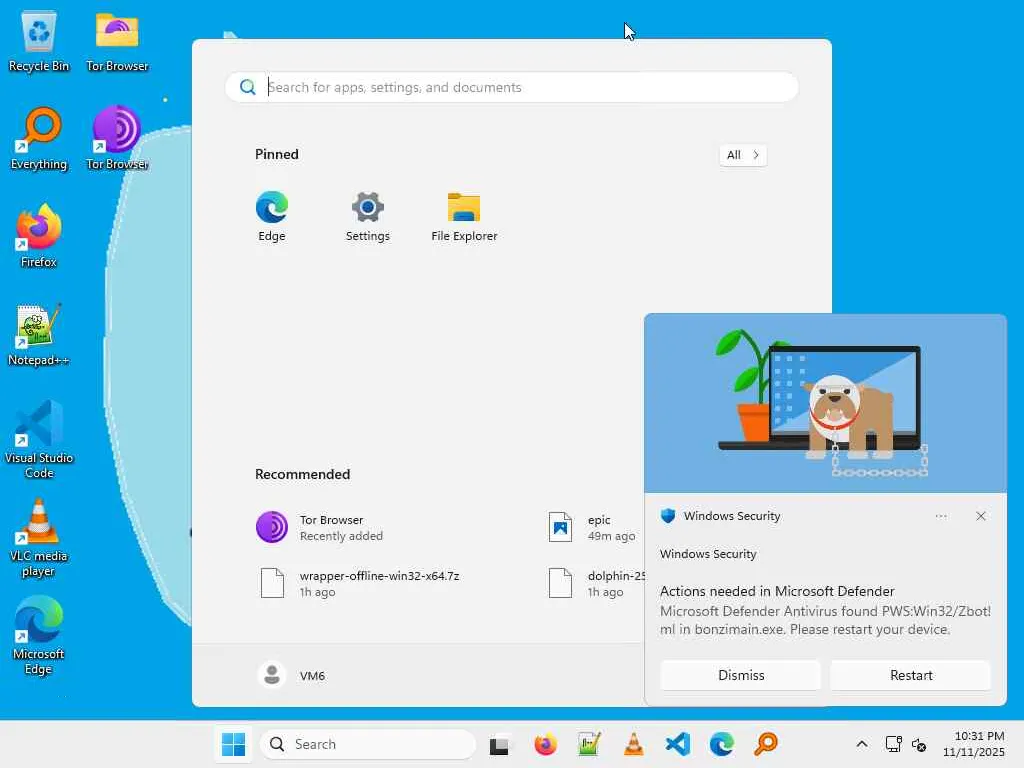Viewport: 1024px width, 768px height.
Task: Open Notepad++ from the taskbar
Action: [589, 744]
